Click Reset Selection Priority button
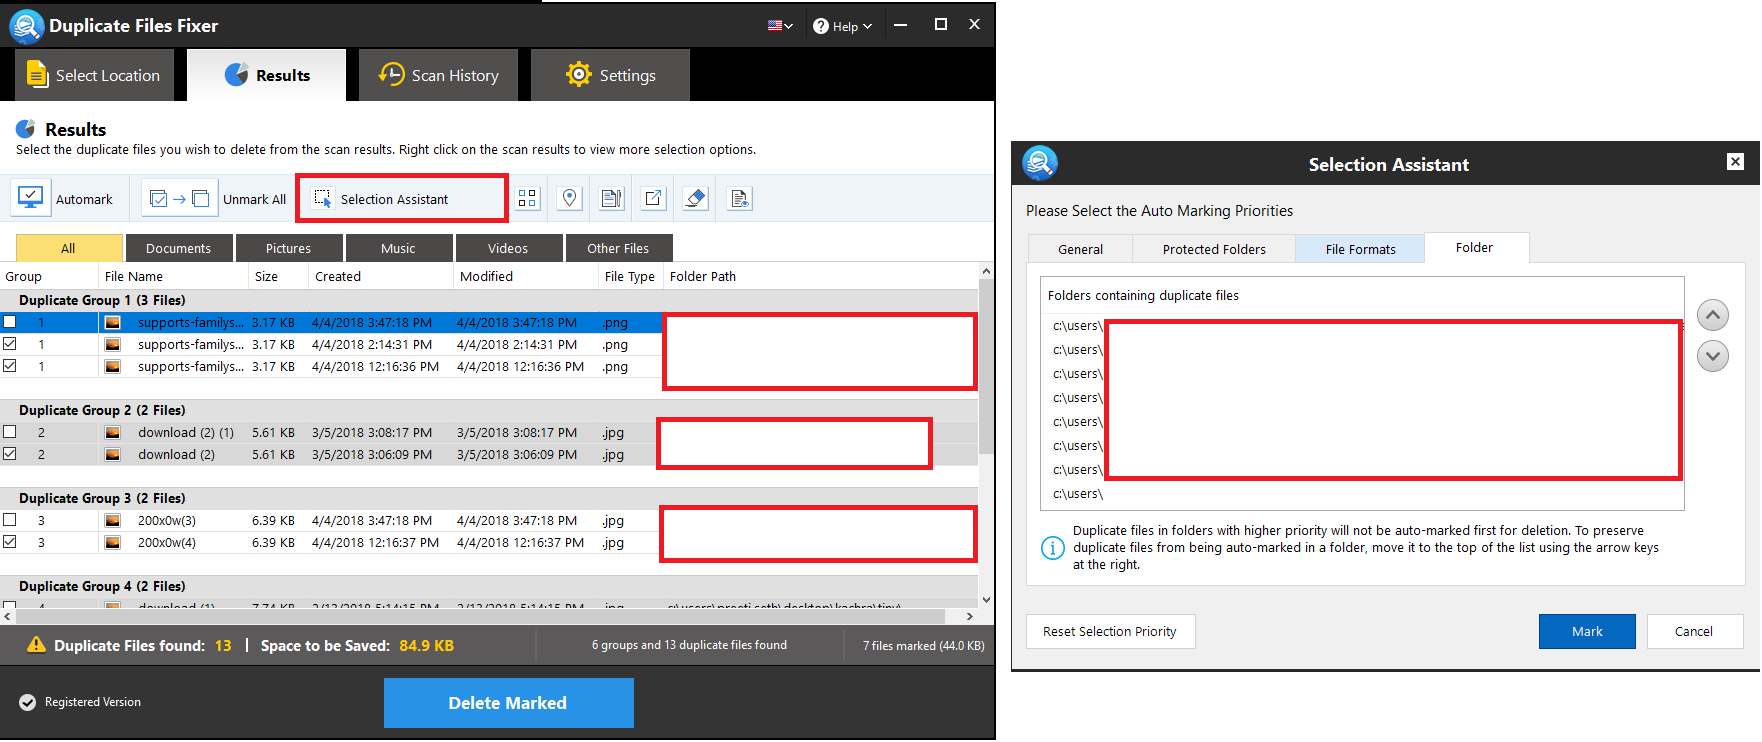 point(1110,631)
